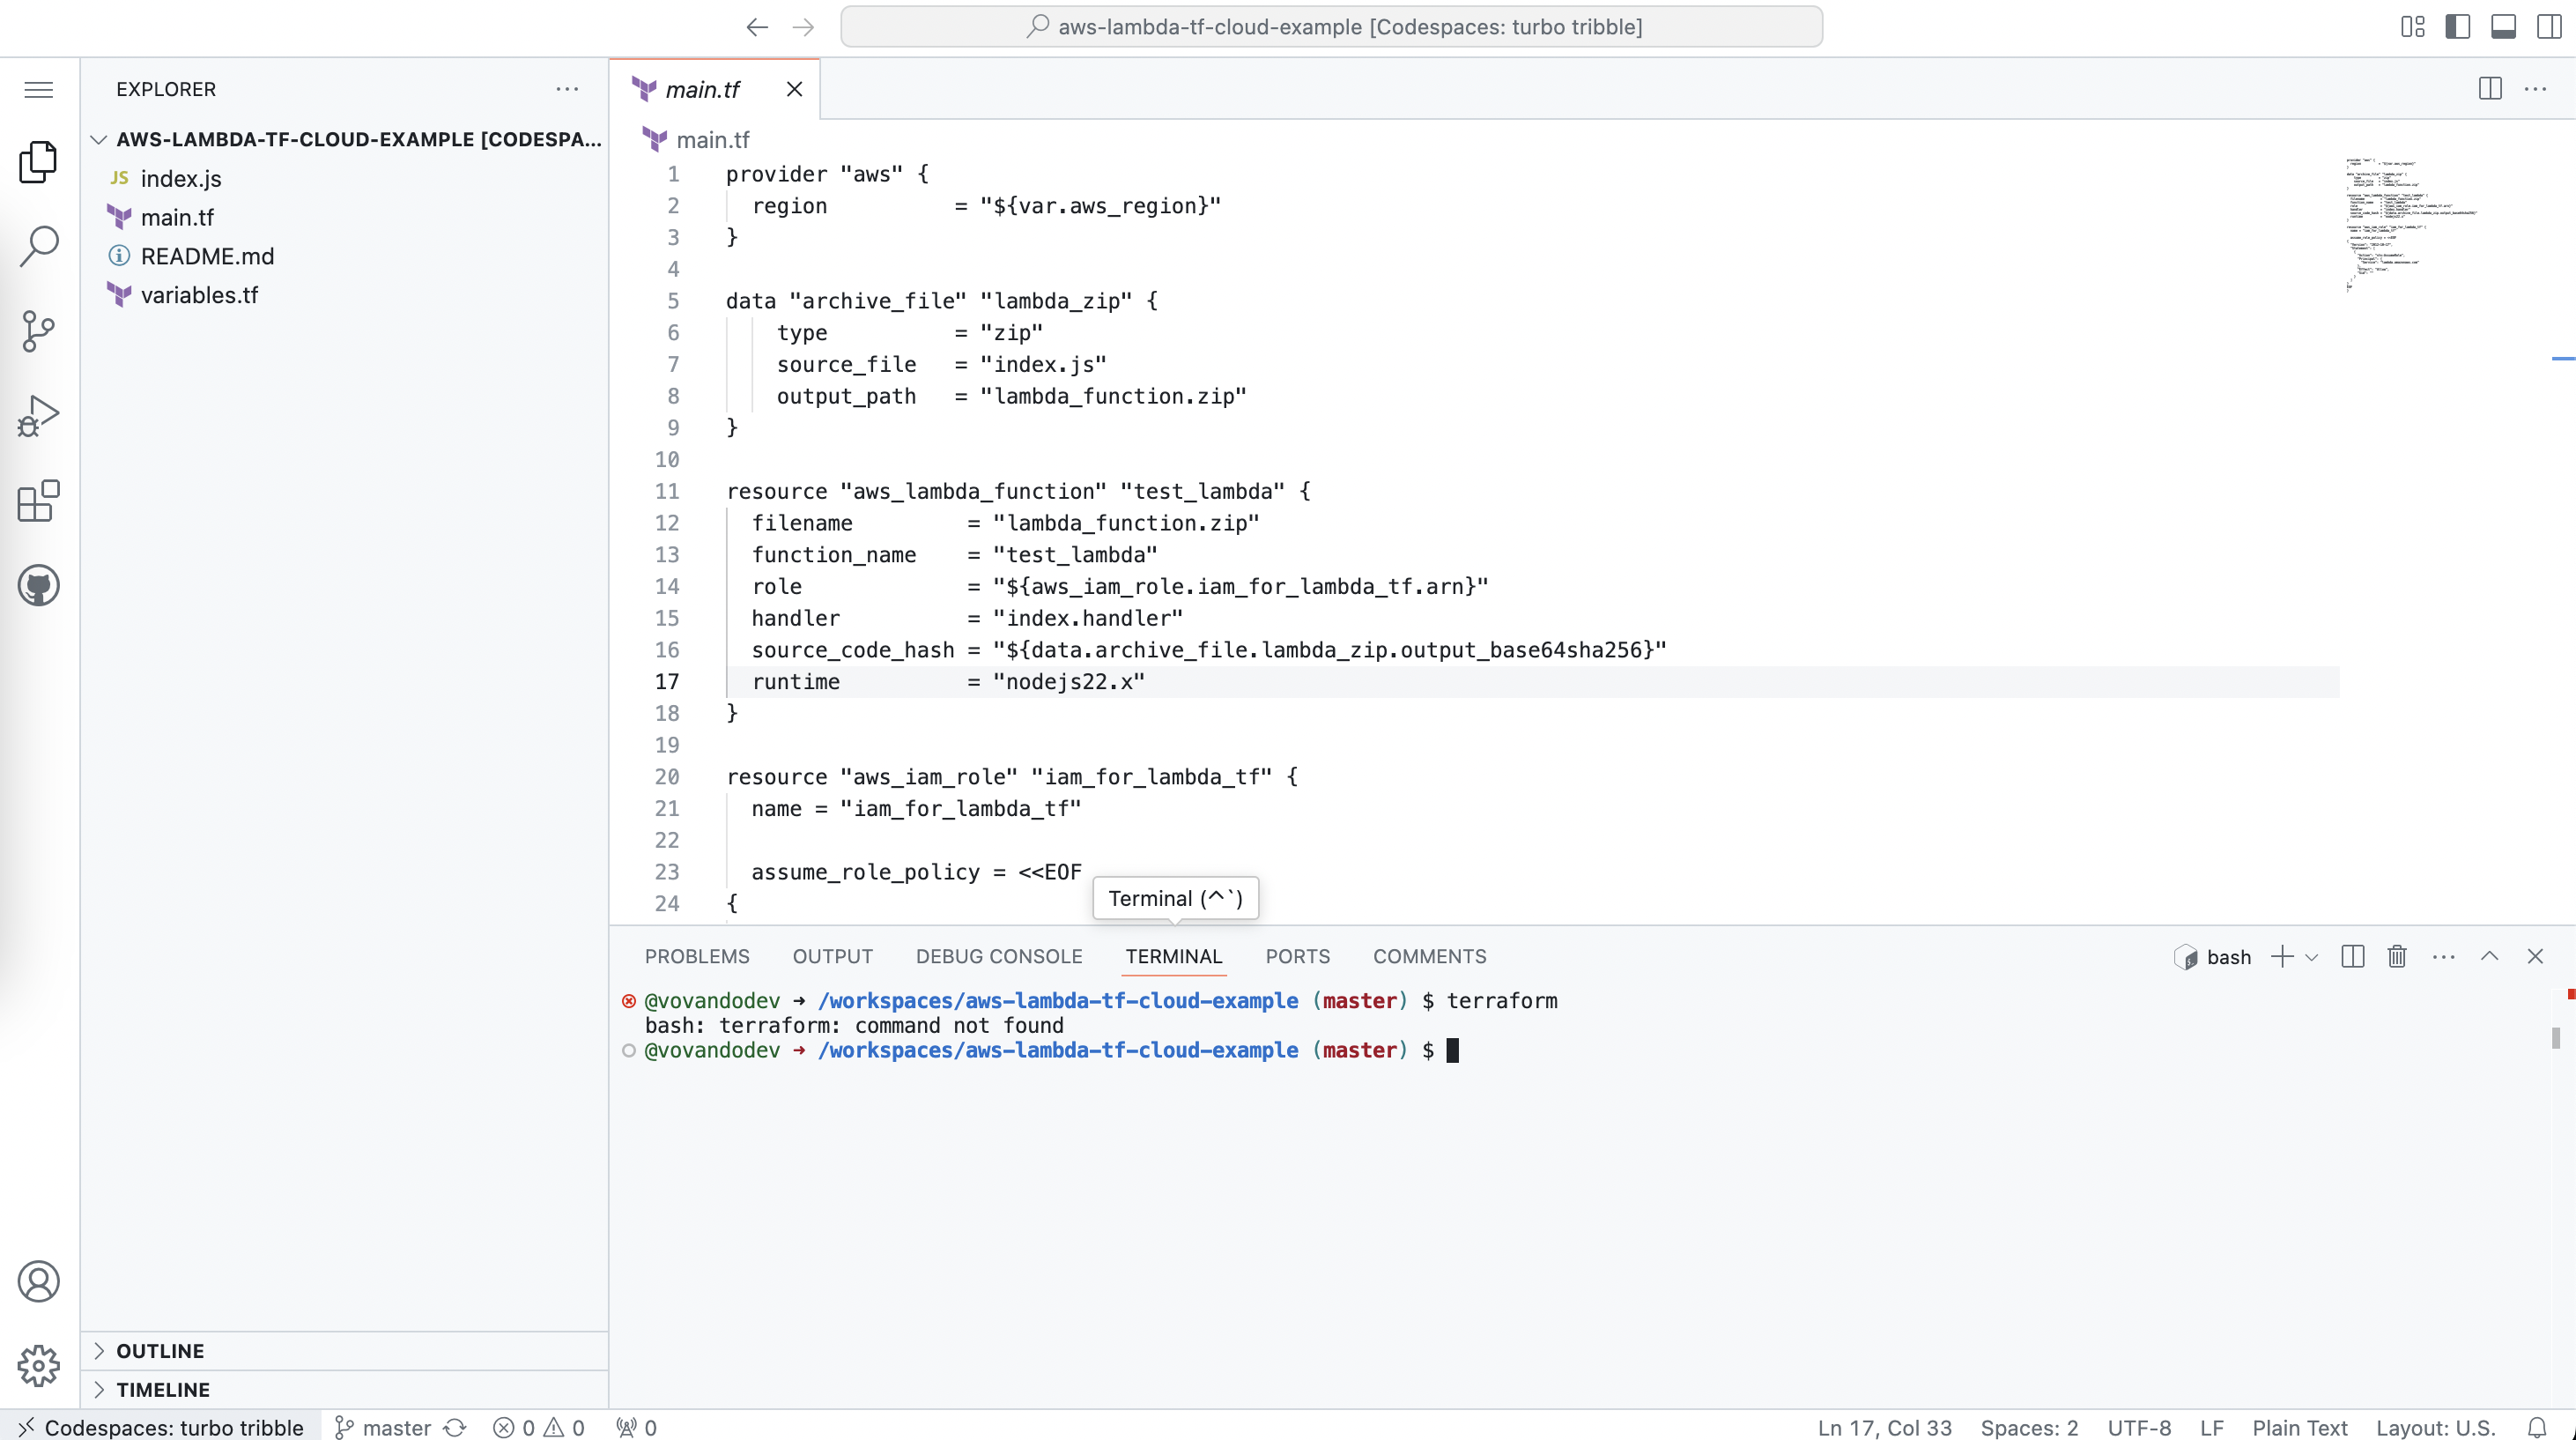Open the GitHub sidebar icon
Image resolution: width=2576 pixels, height=1440 pixels.
38,585
